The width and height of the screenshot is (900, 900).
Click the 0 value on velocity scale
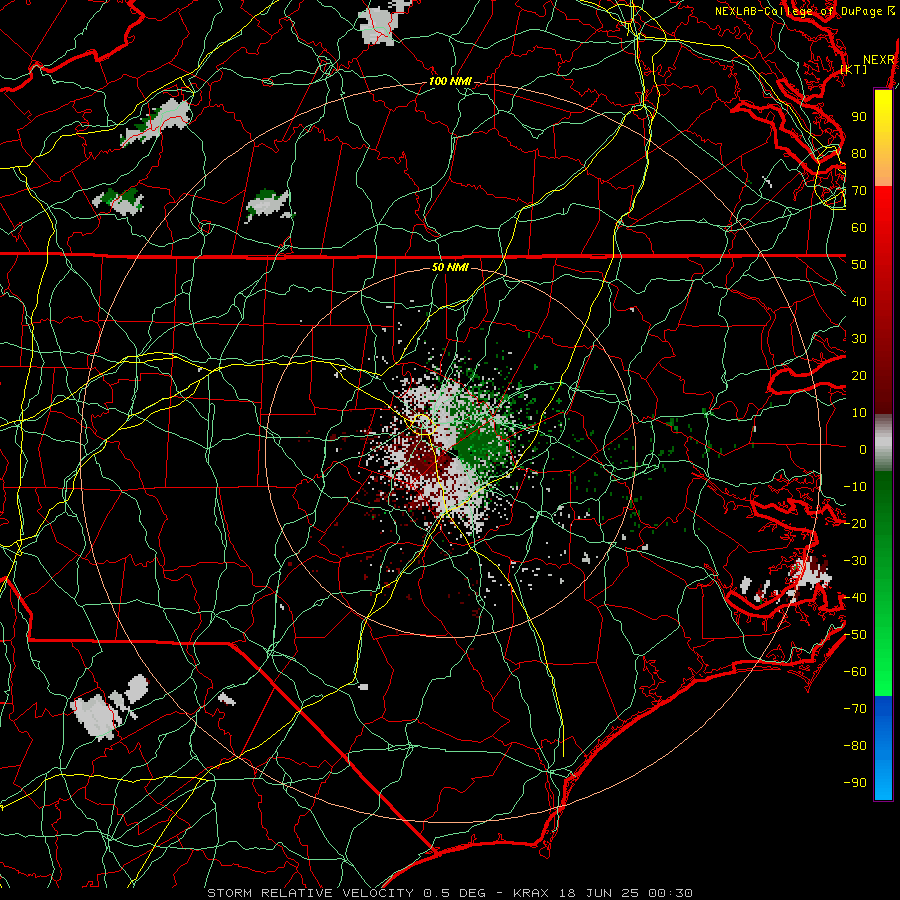(863, 449)
